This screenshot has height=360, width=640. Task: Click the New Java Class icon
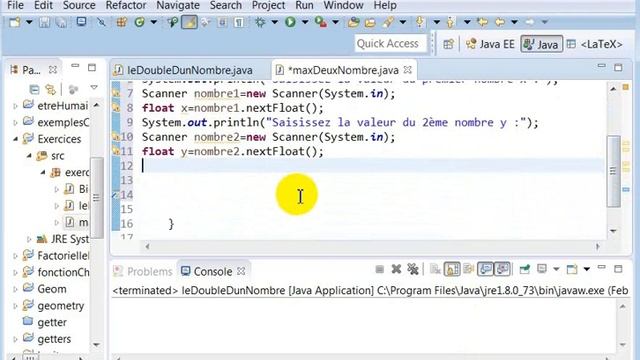[x=140, y=22]
